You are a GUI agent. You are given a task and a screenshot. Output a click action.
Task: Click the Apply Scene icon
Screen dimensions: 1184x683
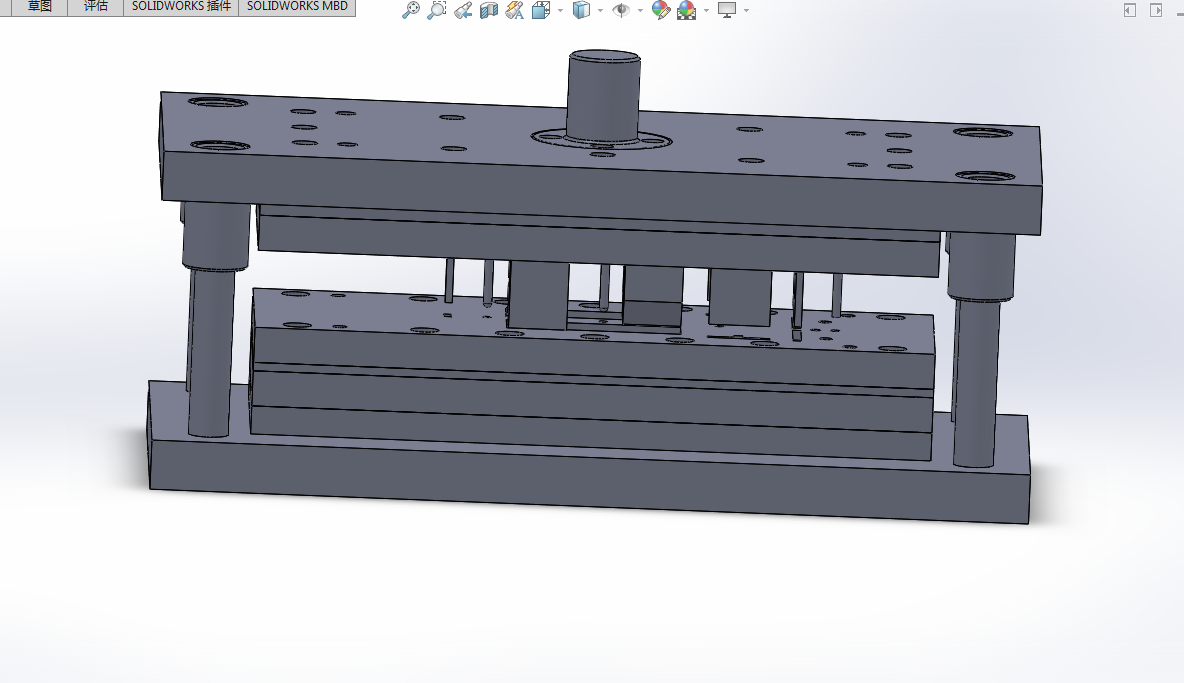pos(686,10)
